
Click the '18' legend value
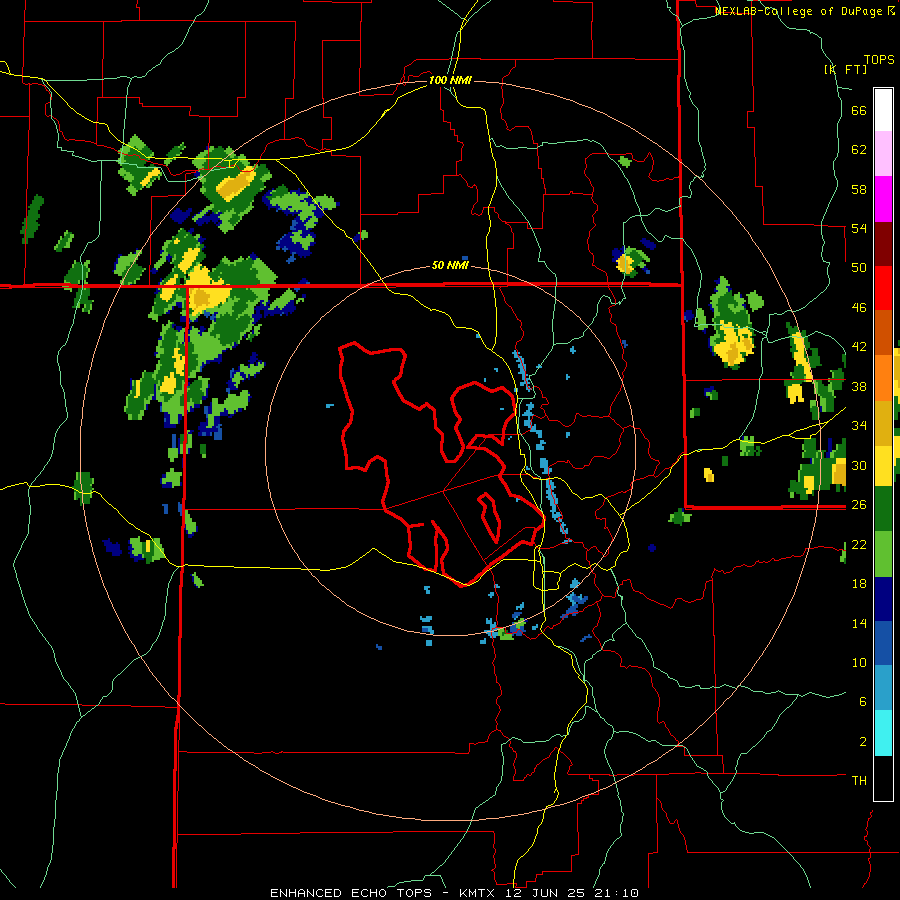859,584
